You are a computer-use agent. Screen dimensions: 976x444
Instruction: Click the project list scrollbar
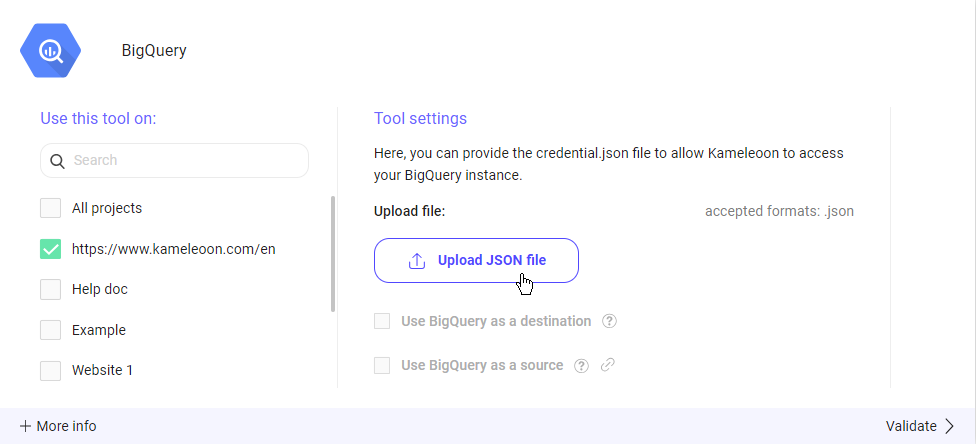point(333,254)
